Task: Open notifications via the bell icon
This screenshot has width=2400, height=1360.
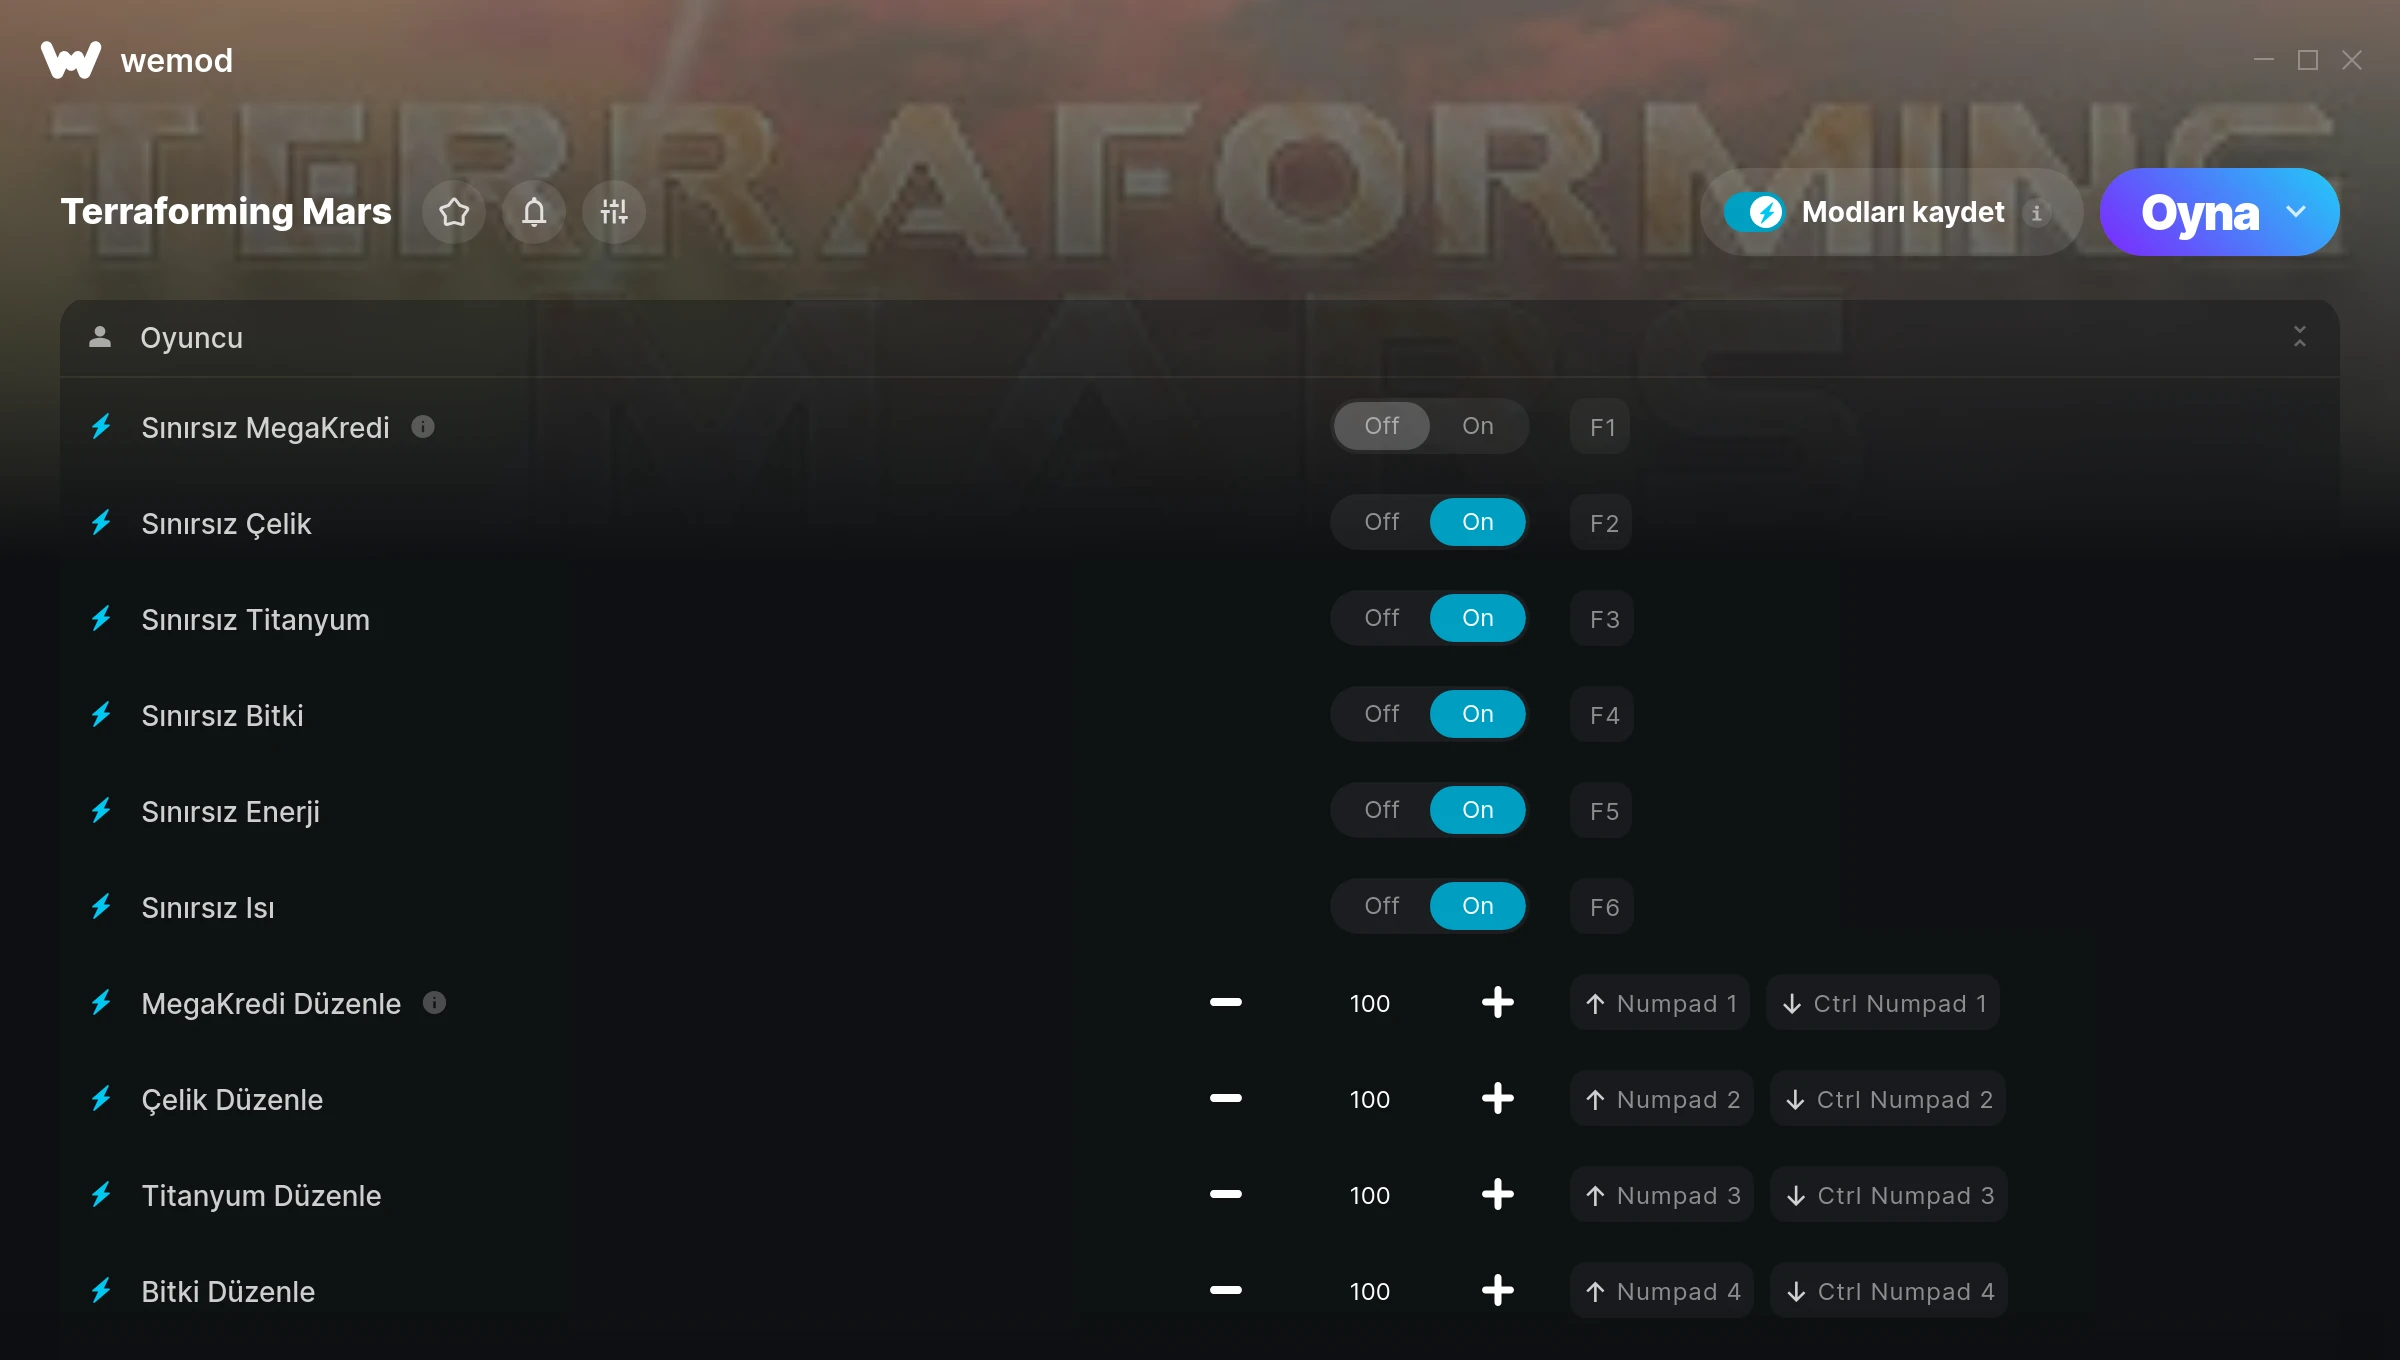Action: click(x=534, y=212)
